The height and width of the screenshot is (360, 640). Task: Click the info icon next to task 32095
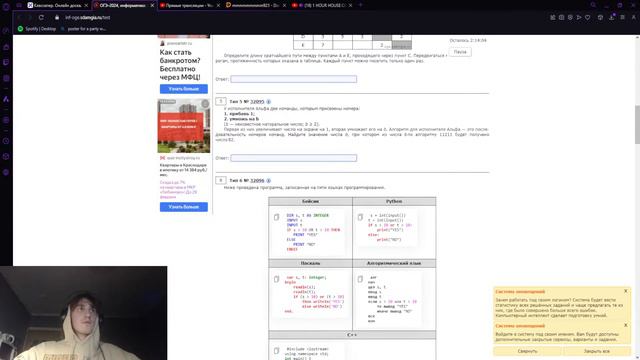269,102
